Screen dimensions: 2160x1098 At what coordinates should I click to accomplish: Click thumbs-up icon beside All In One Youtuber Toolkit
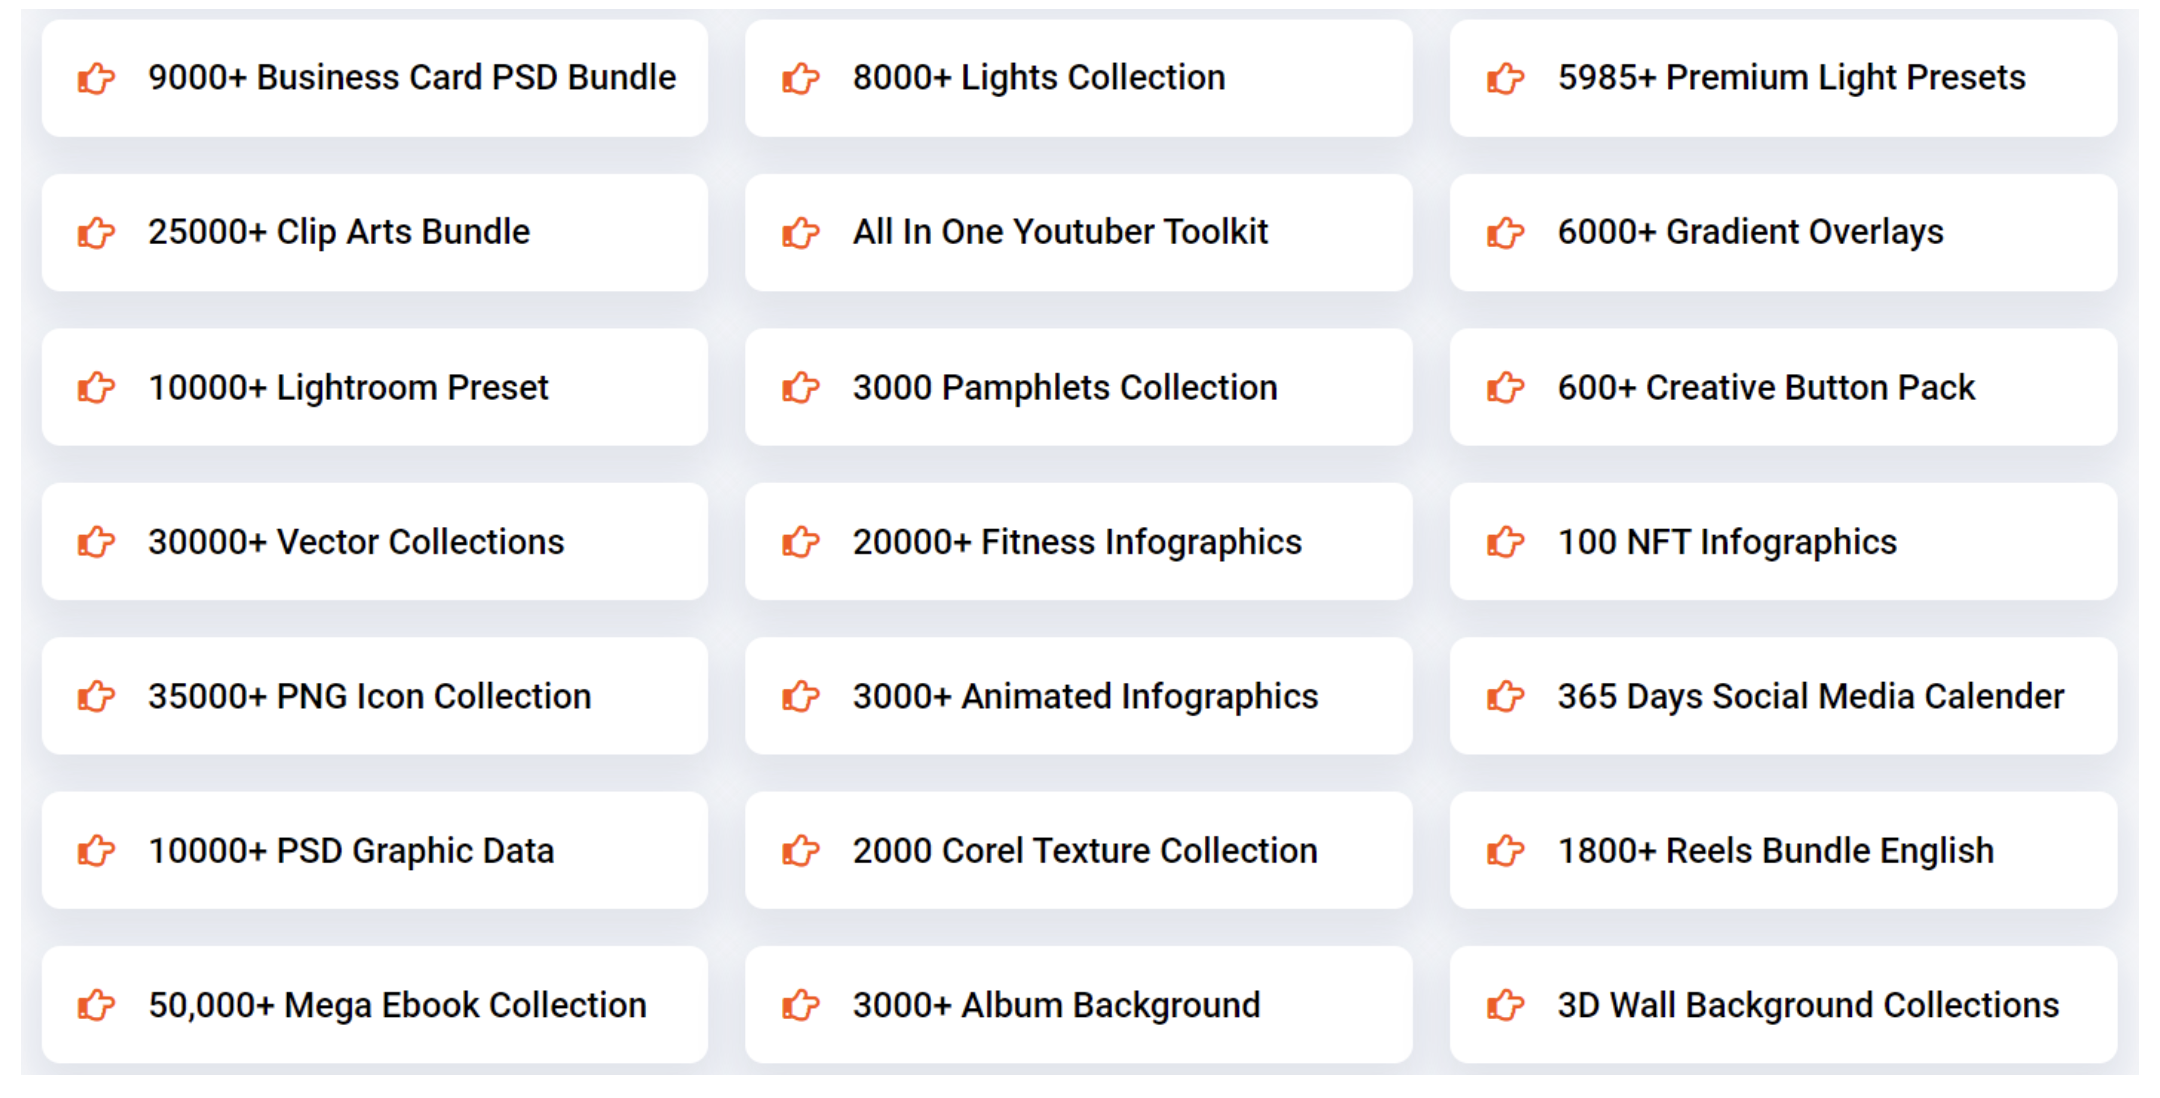(801, 233)
